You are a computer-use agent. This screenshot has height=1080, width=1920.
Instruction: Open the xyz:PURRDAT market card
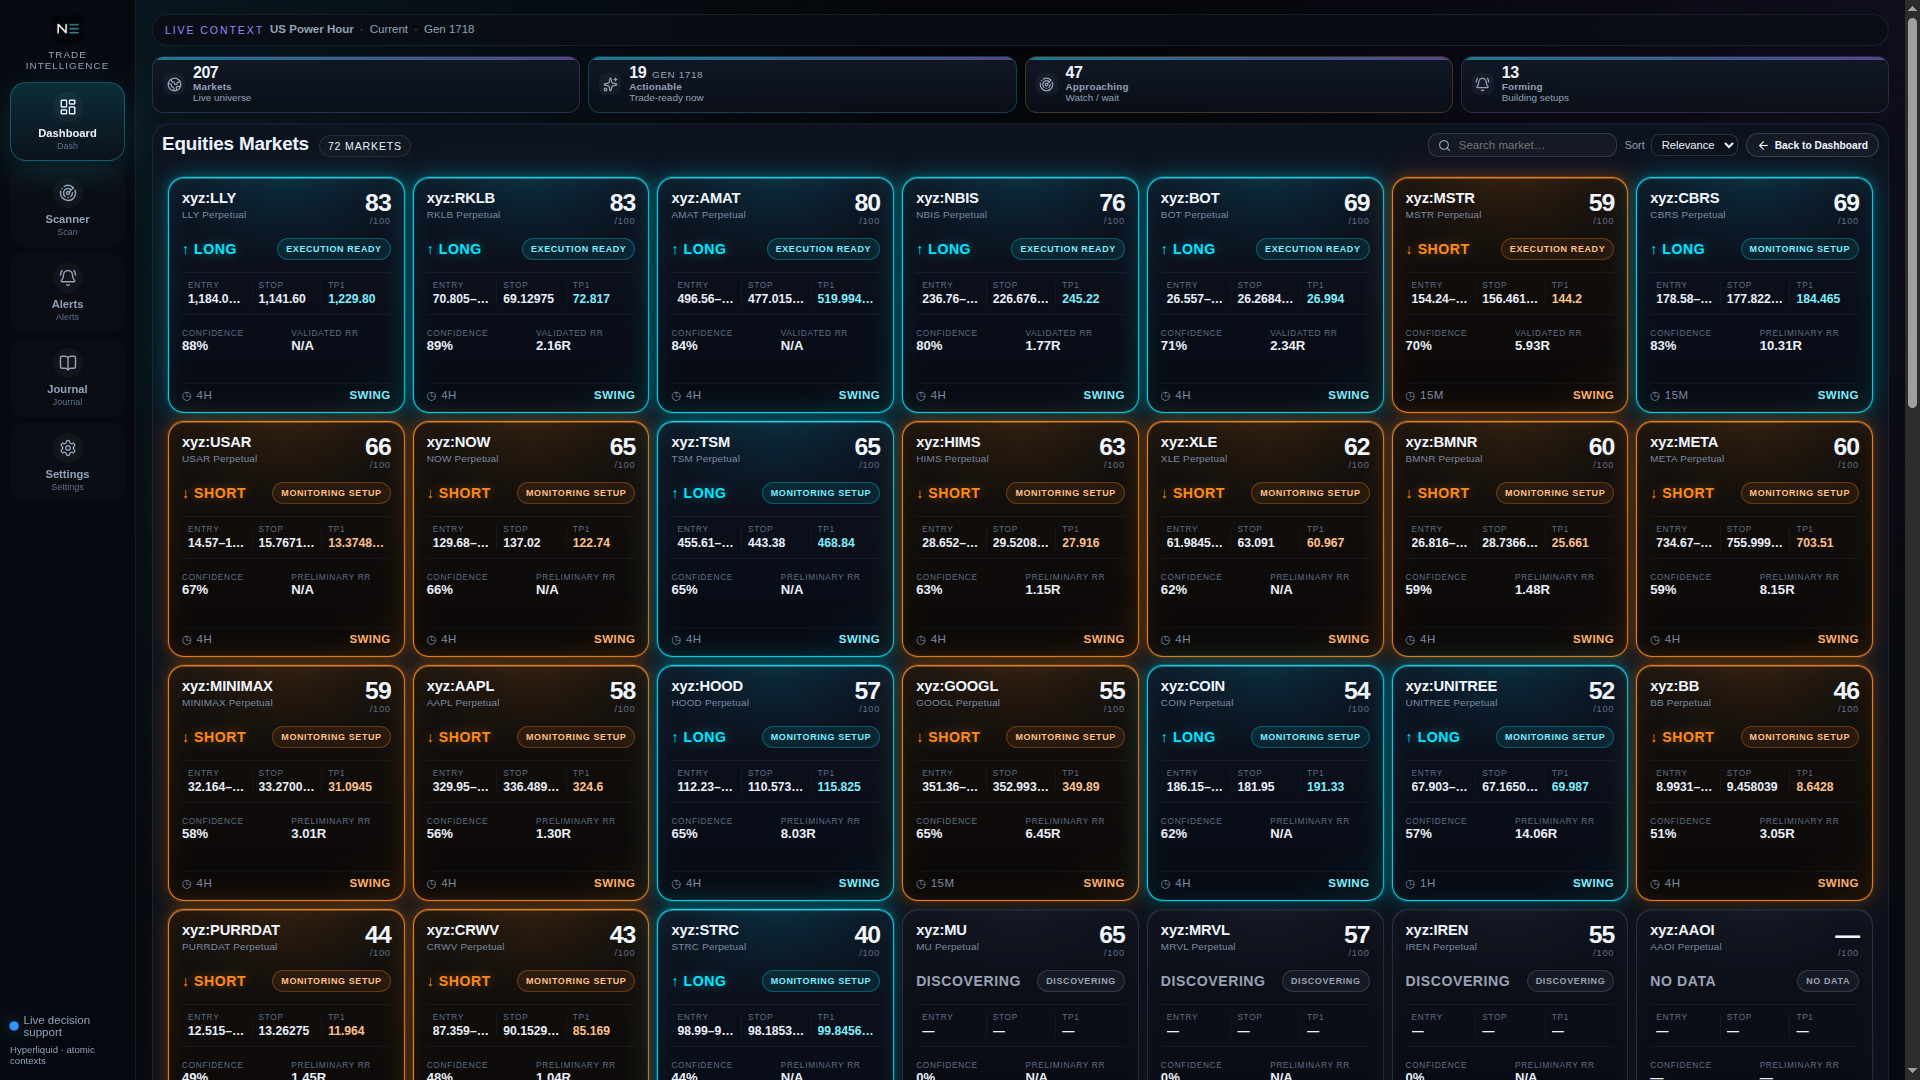pyautogui.click(x=286, y=995)
